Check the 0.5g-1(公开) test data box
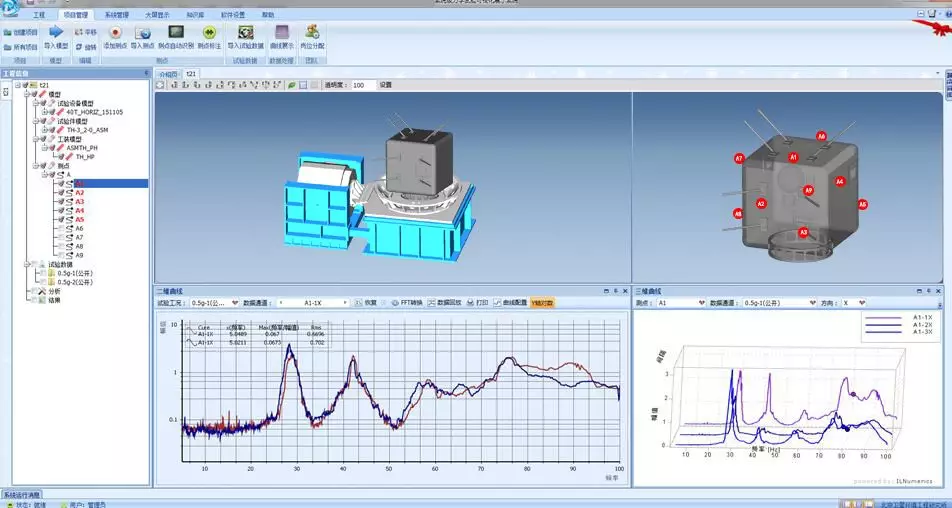 coord(43,273)
